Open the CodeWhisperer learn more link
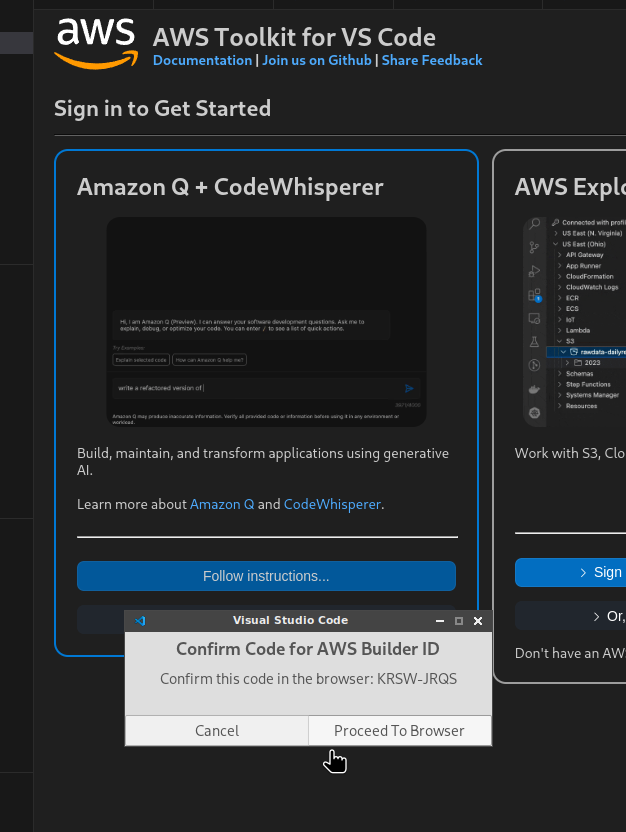This screenshot has height=832, width=626. pyautogui.click(x=332, y=504)
